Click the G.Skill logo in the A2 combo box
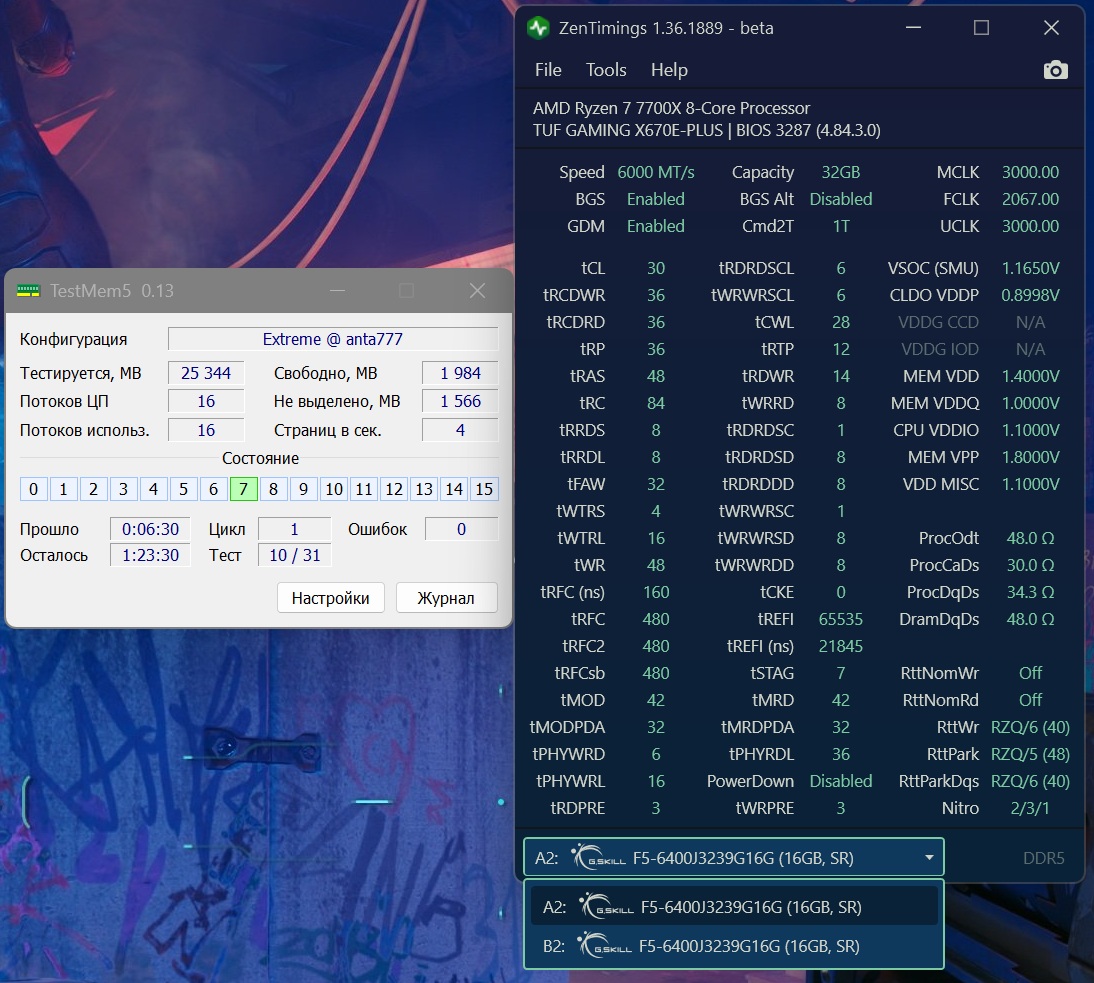 pyautogui.click(x=599, y=857)
